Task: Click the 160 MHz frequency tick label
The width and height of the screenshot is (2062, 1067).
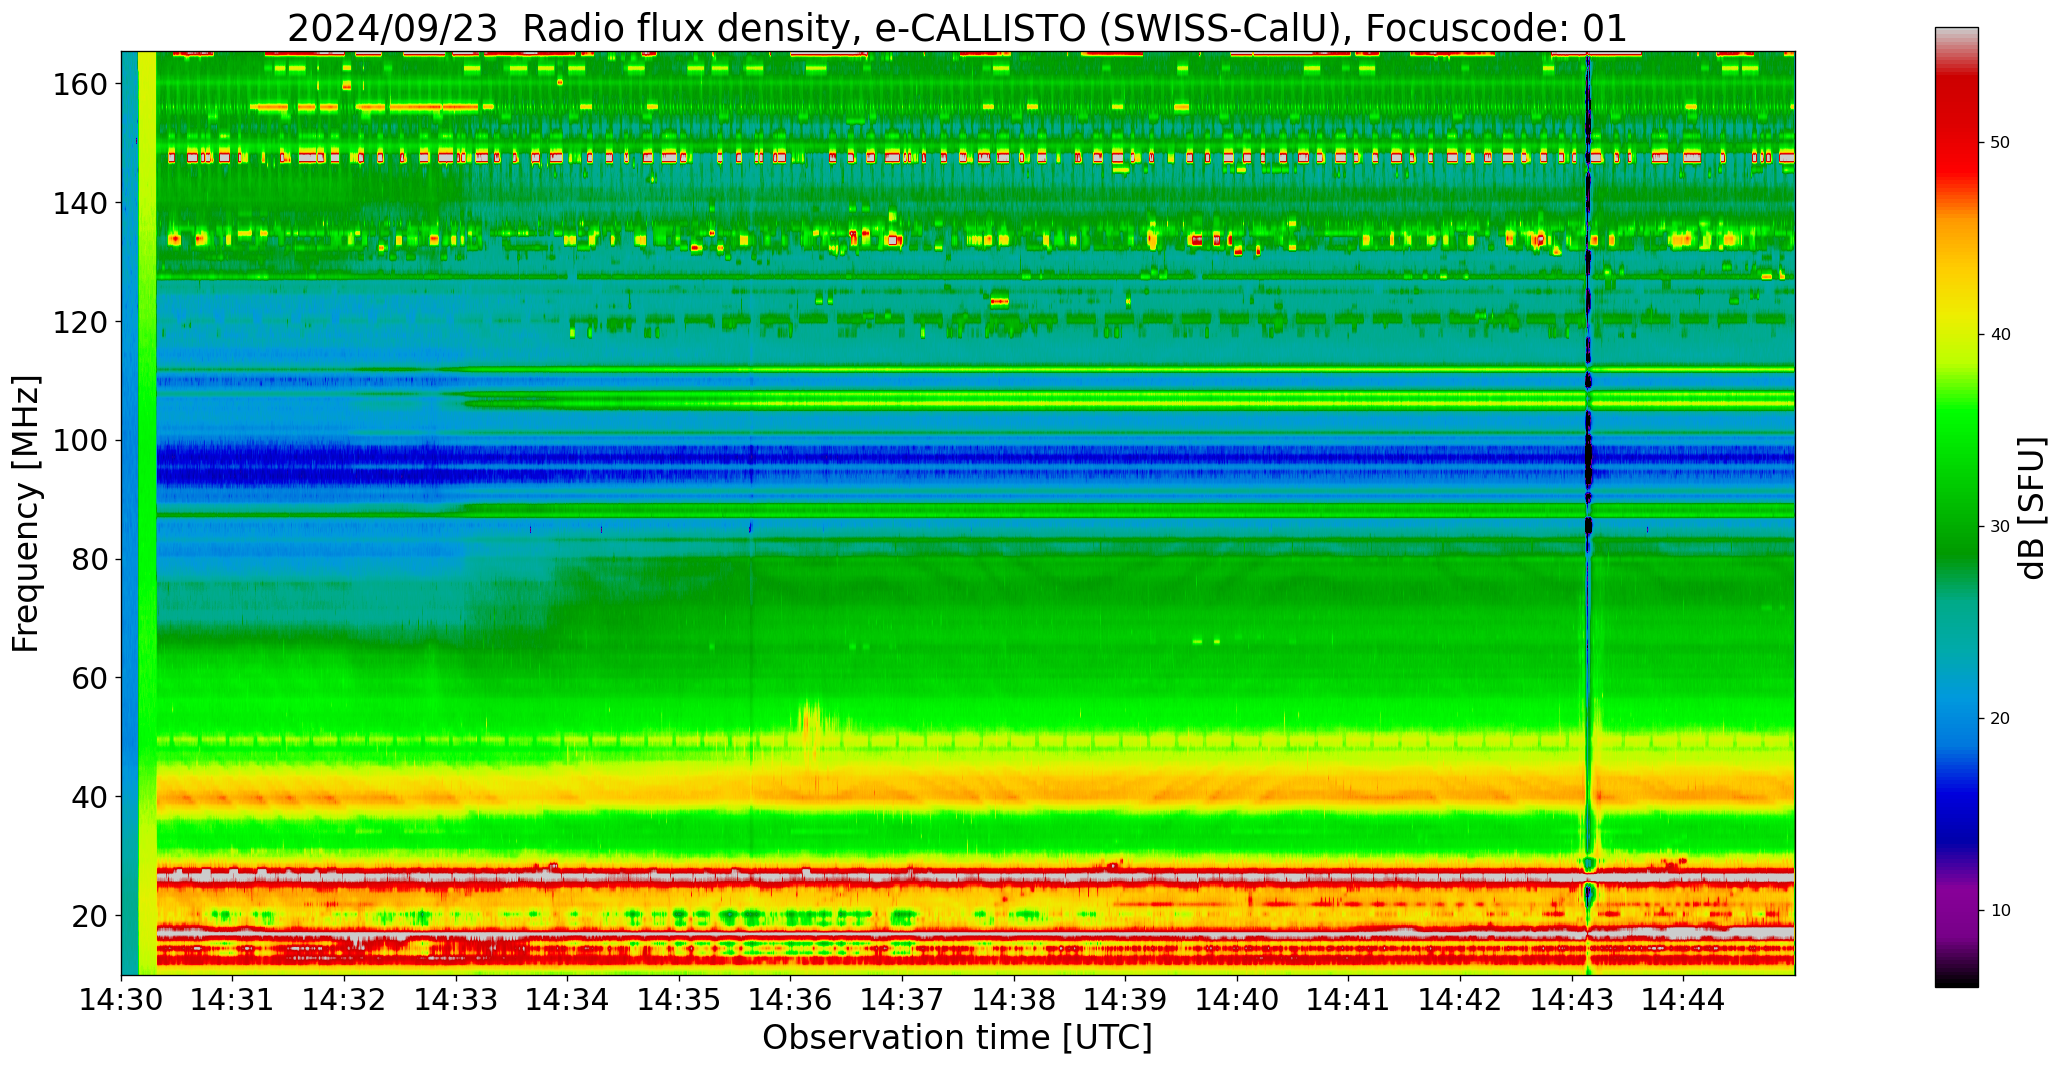Action: 80,85
